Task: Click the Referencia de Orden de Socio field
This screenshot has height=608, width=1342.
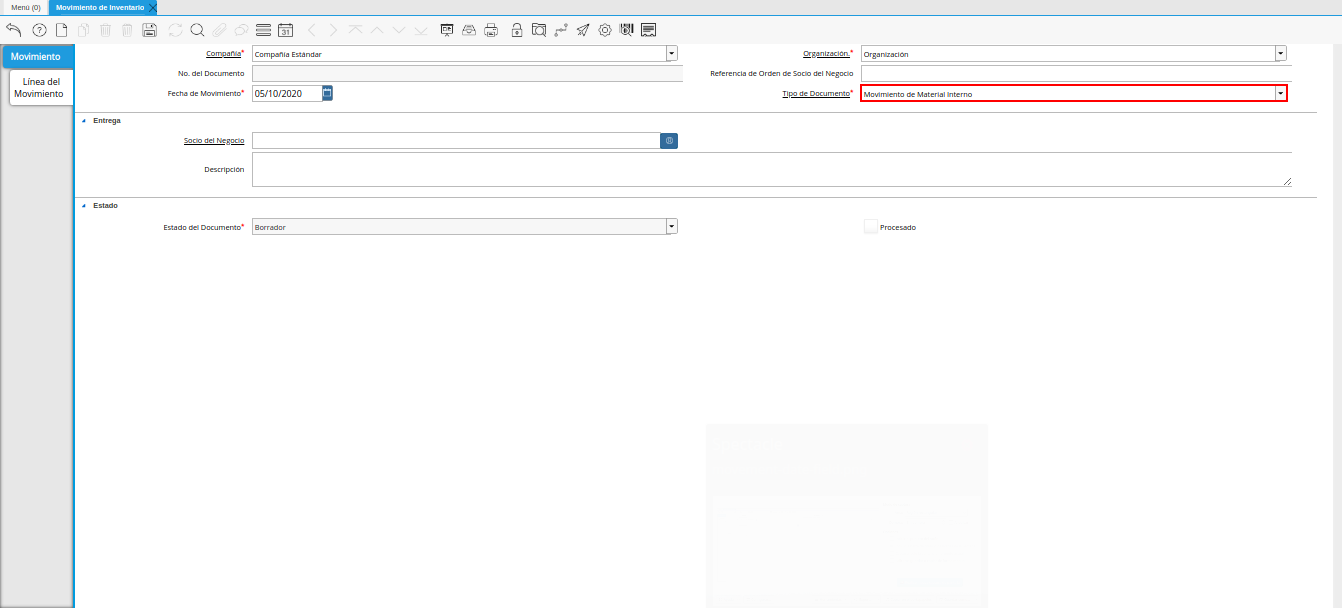Action: tap(1076, 73)
